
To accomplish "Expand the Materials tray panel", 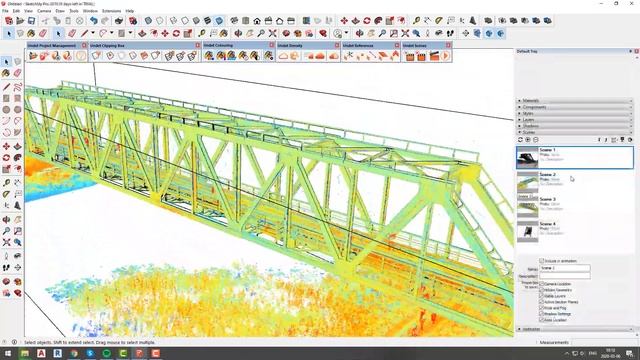I will tap(575, 100).
